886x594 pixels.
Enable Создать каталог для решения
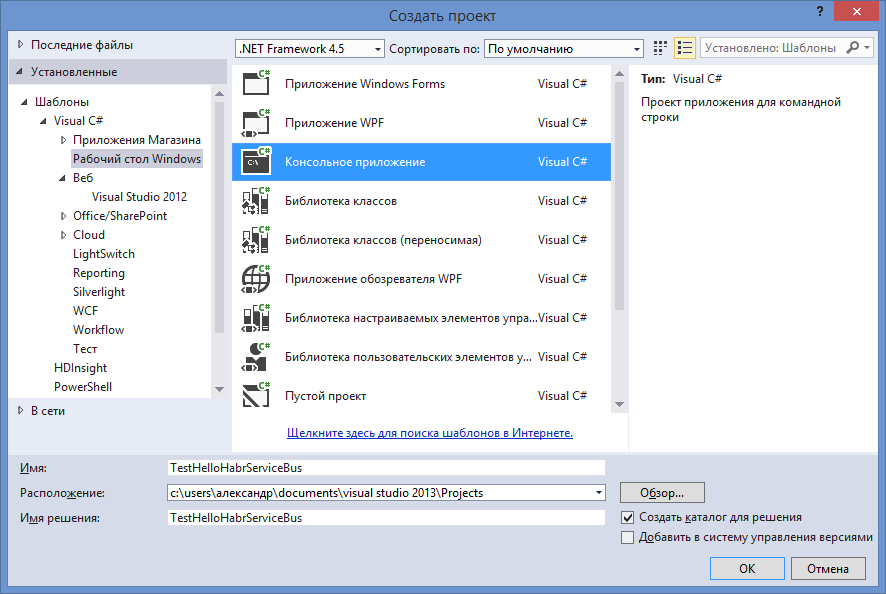point(626,517)
